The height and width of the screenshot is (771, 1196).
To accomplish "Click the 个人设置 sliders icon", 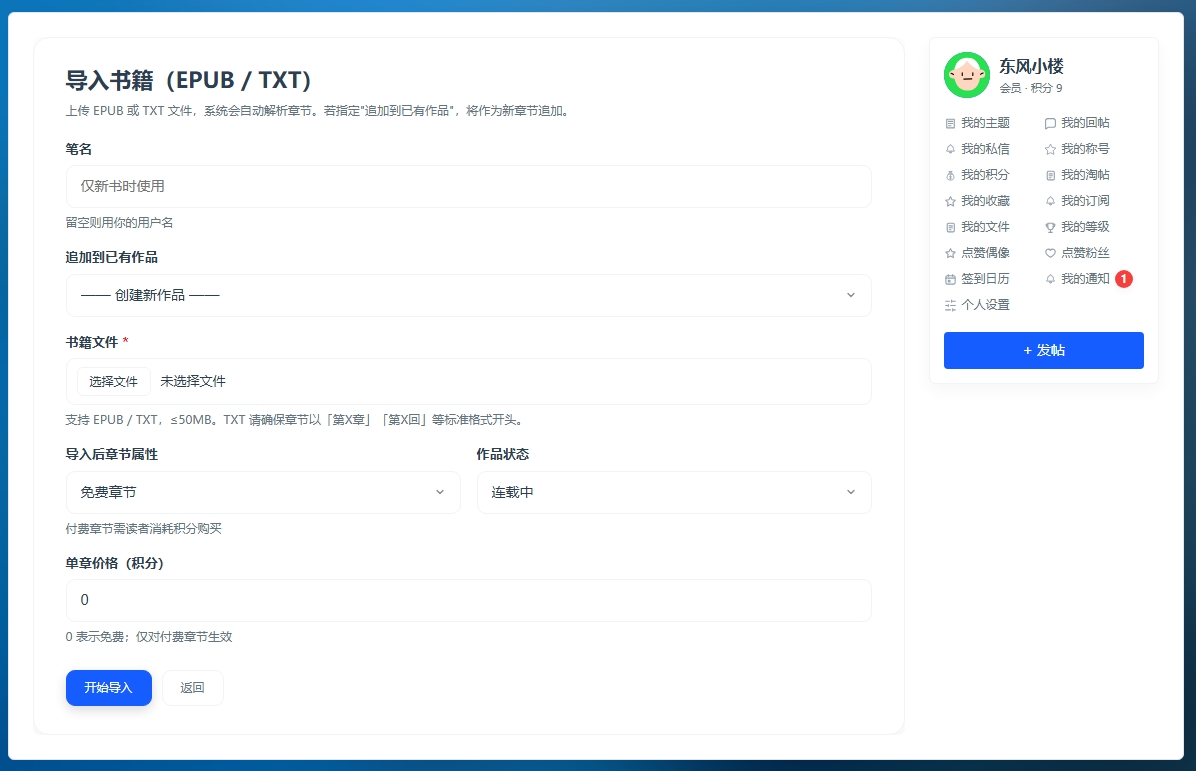I will click(x=950, y=305).
